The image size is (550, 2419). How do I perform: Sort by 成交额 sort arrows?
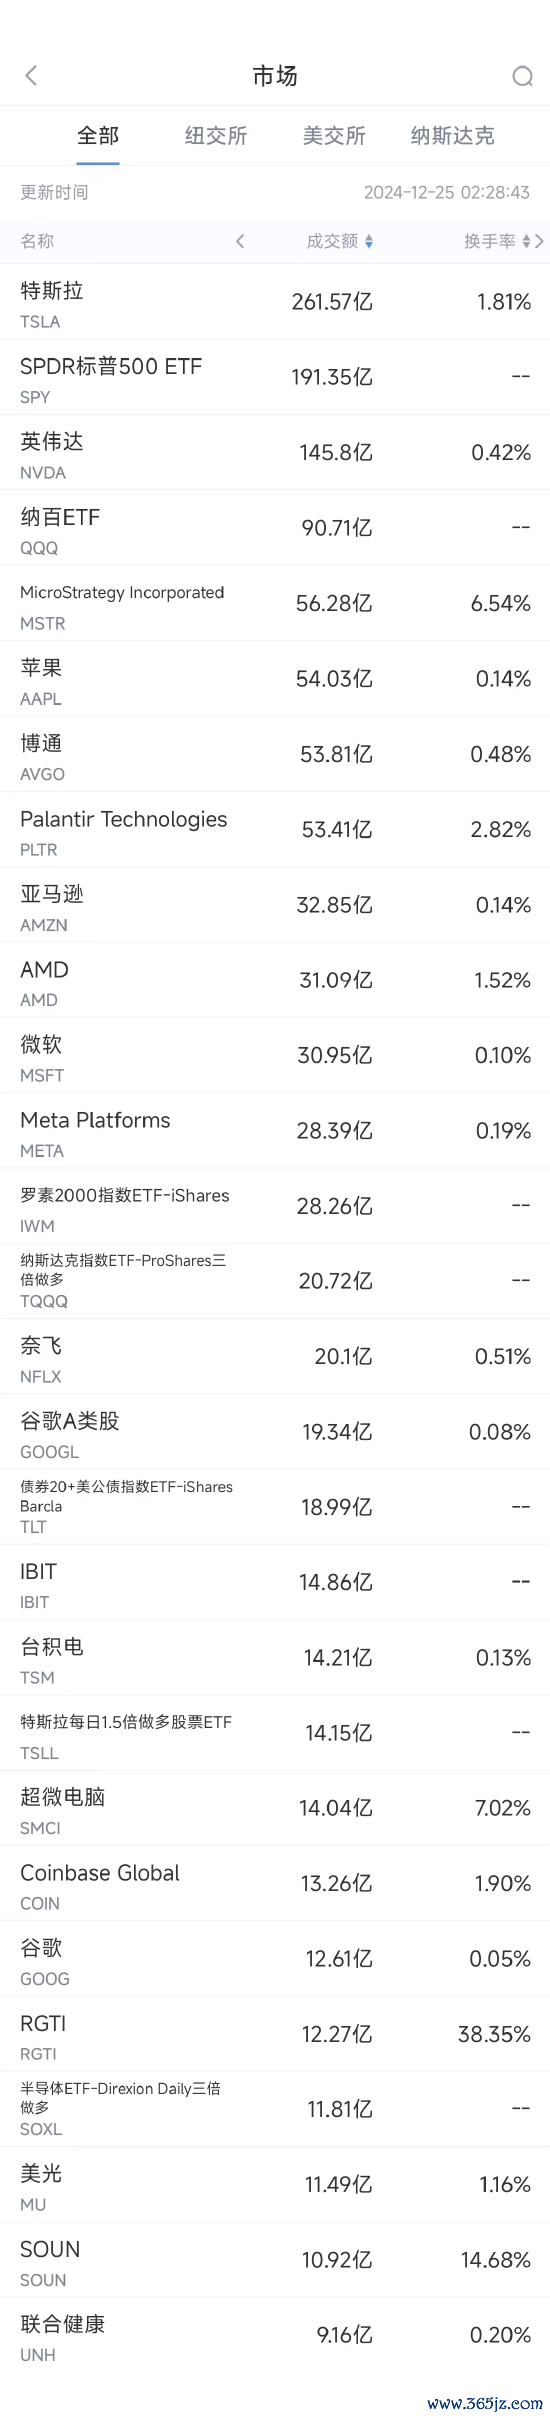(369, 241)
